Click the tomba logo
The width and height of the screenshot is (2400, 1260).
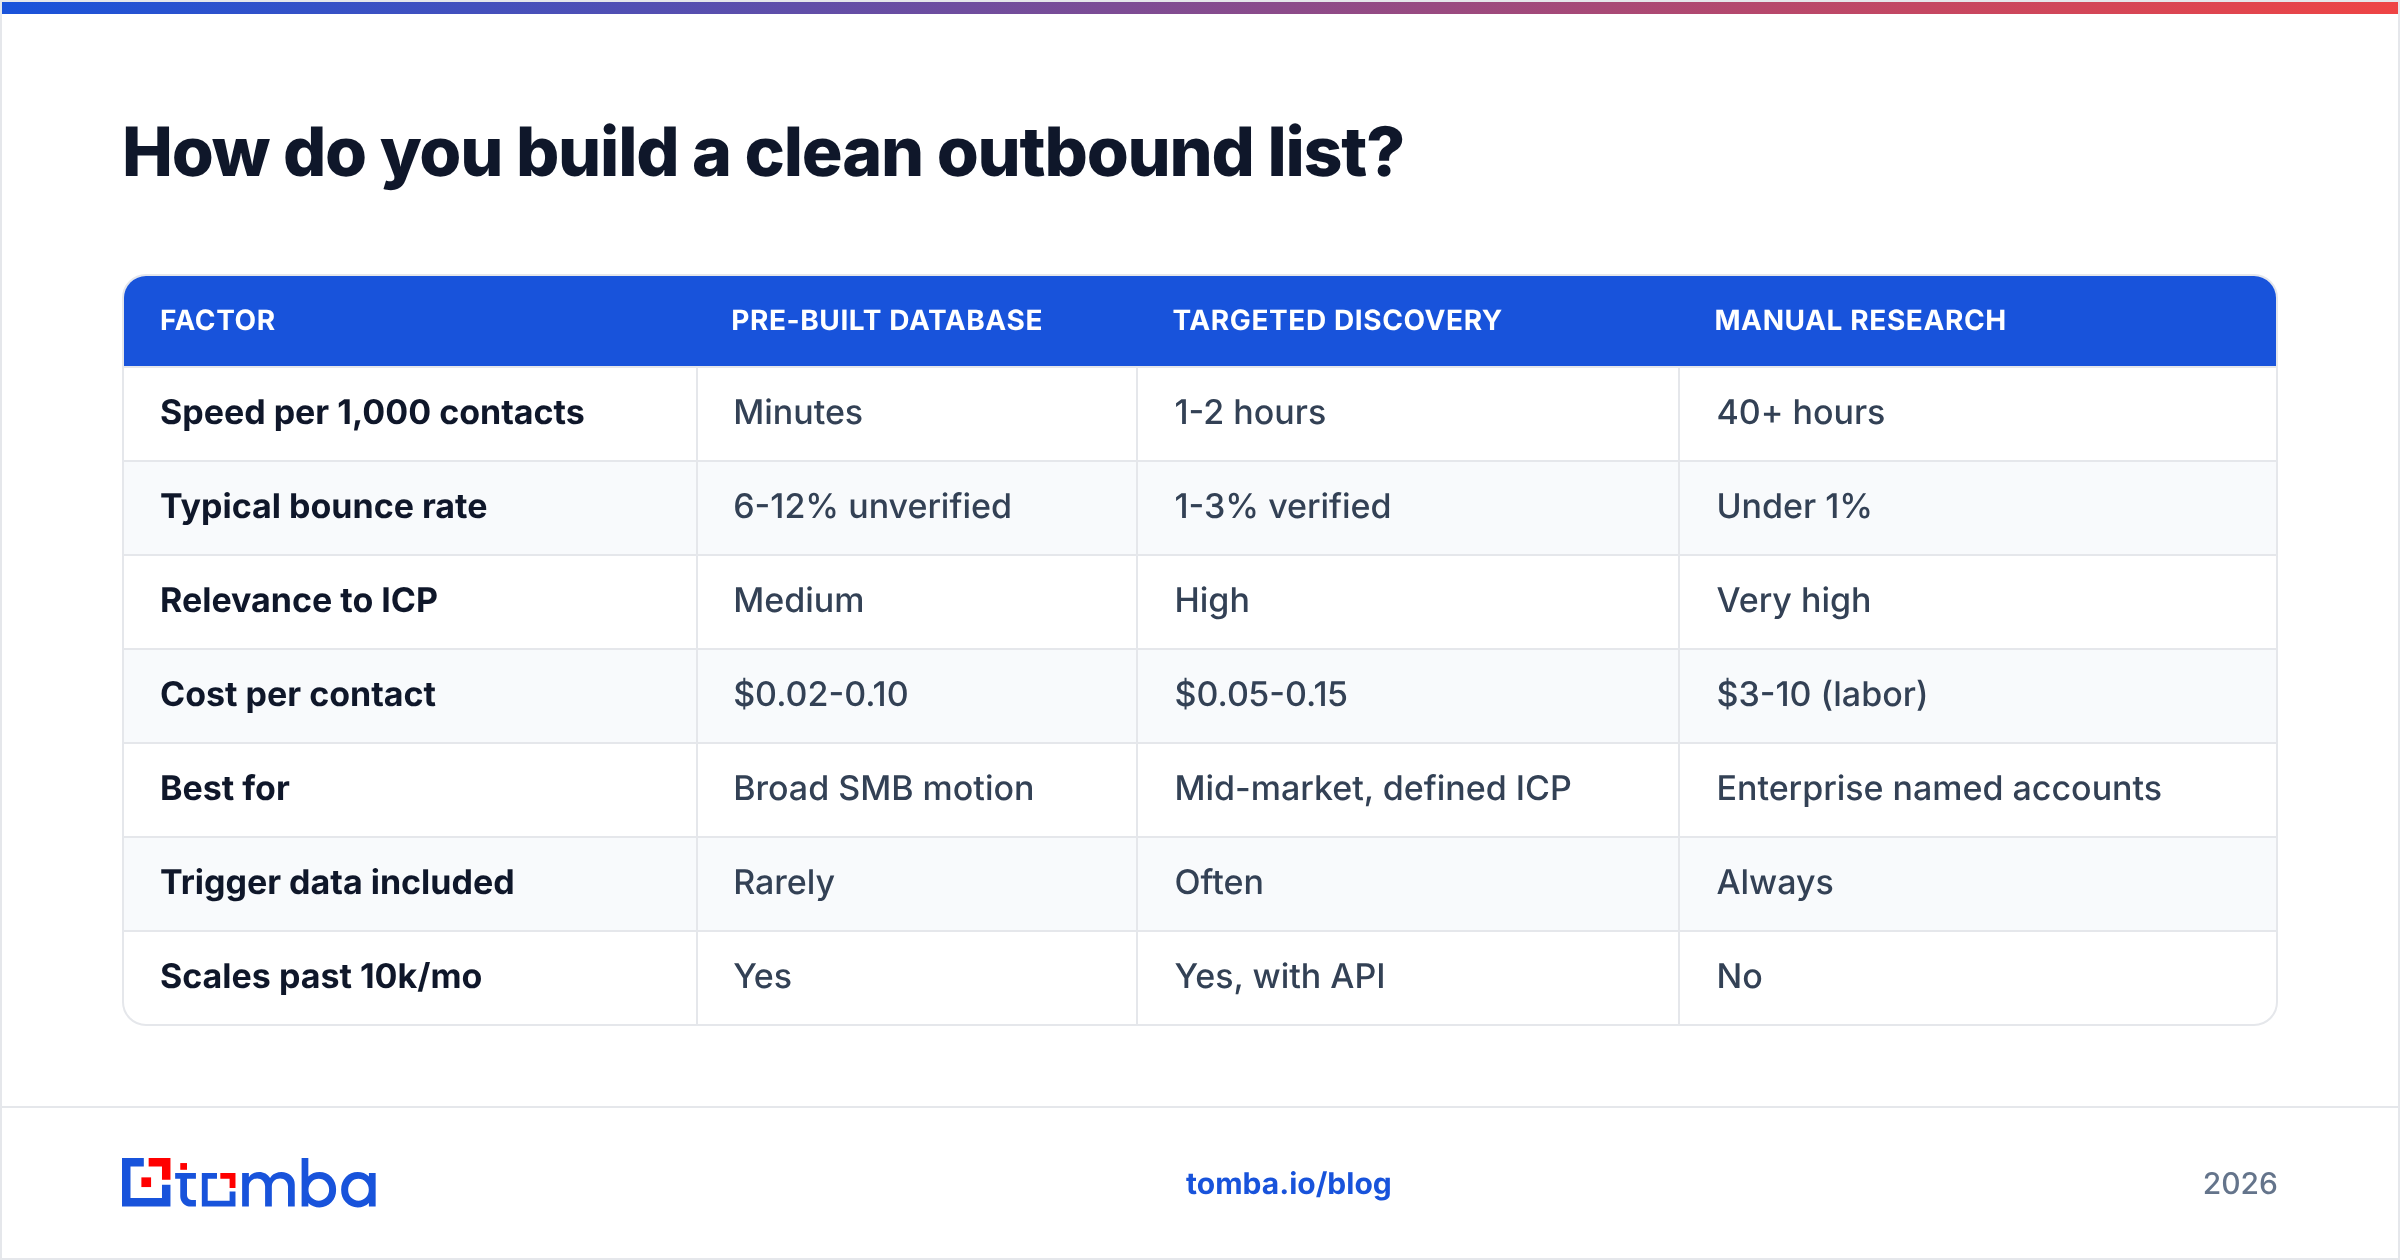249,1183
